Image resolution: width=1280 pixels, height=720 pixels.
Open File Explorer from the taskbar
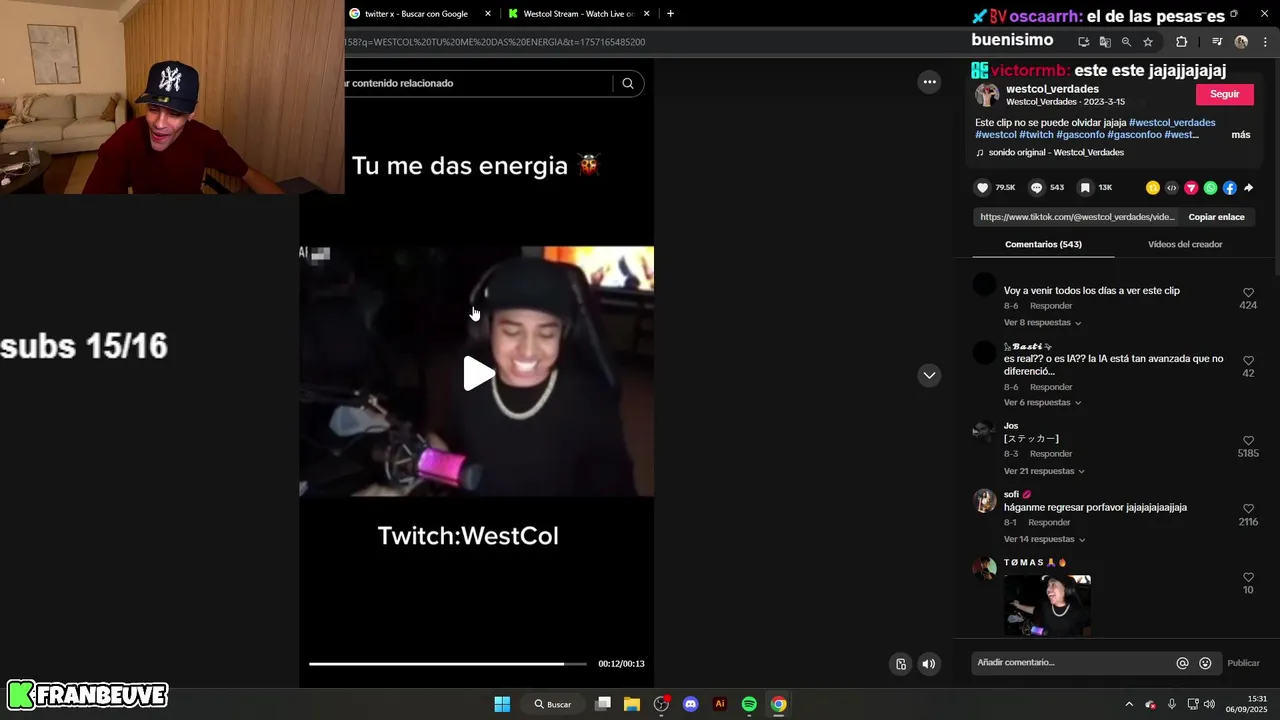point(632,704)
